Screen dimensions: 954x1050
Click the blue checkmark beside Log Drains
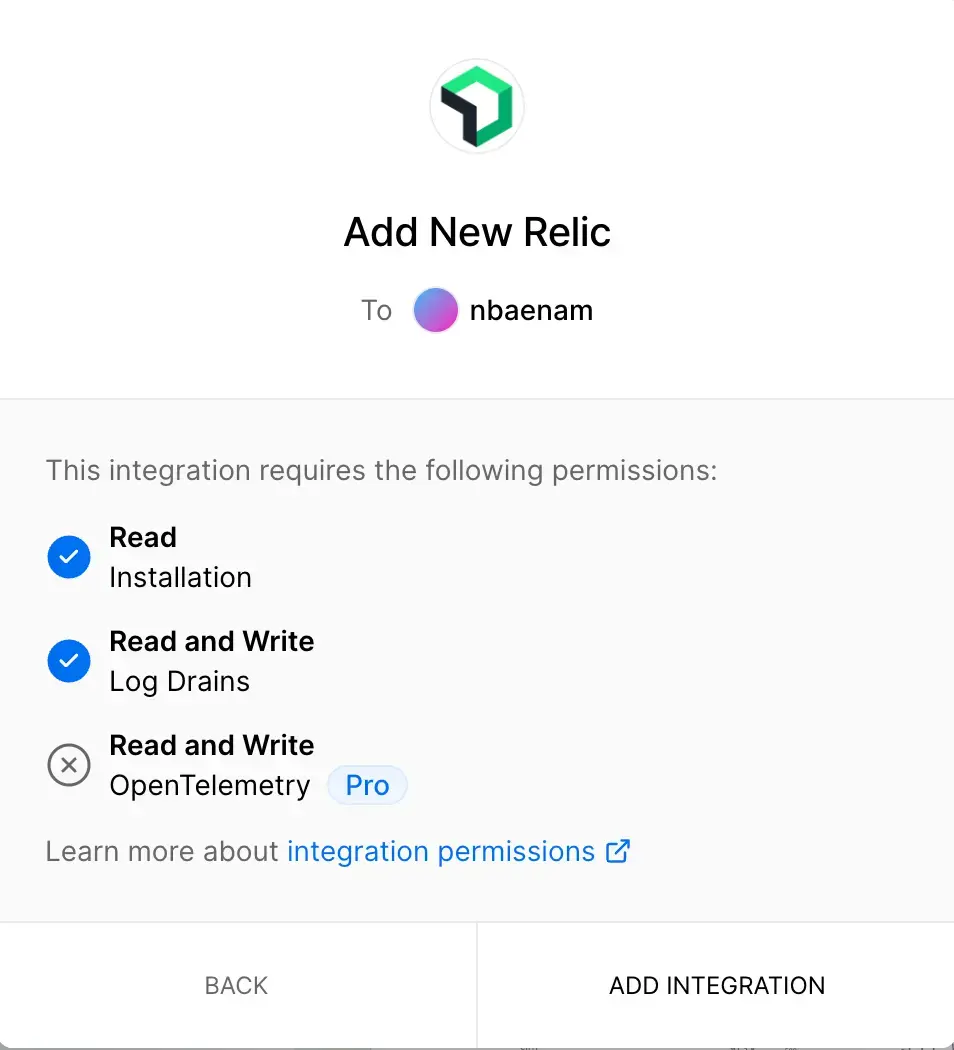tap(69, 662)
